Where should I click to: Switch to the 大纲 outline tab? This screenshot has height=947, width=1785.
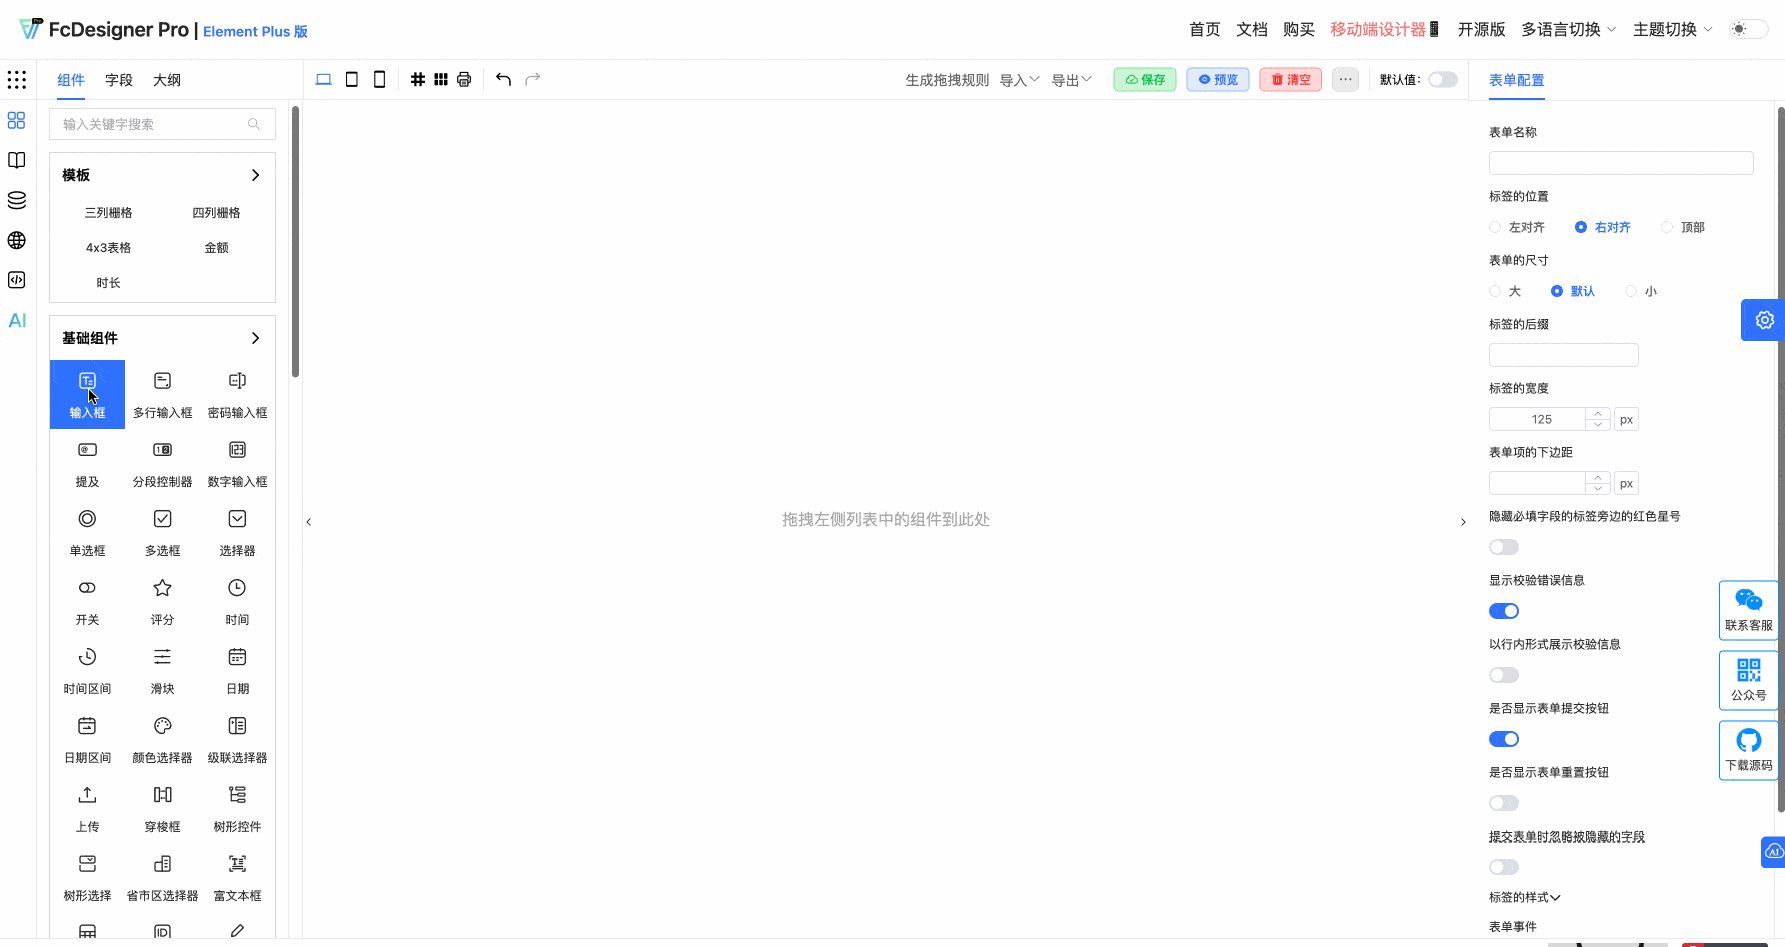pyautogui.click(x=166, y=79)
